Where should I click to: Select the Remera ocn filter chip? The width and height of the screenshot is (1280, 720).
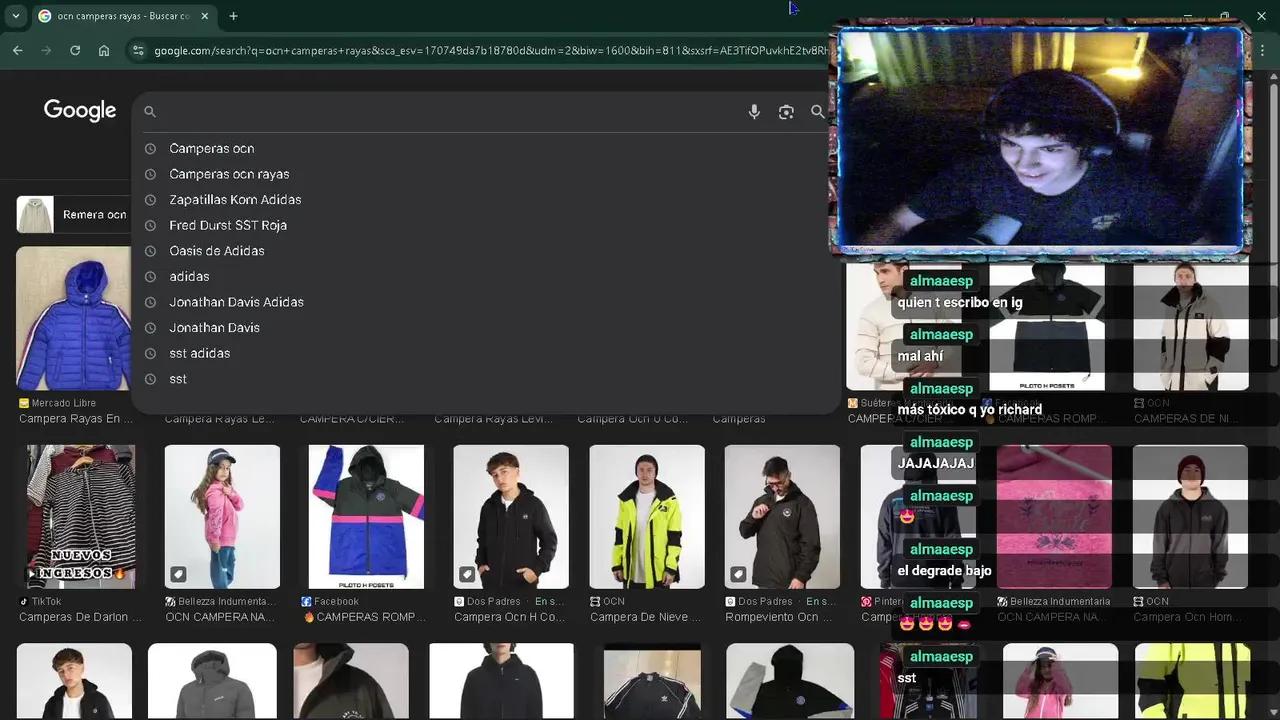point(72,215)
